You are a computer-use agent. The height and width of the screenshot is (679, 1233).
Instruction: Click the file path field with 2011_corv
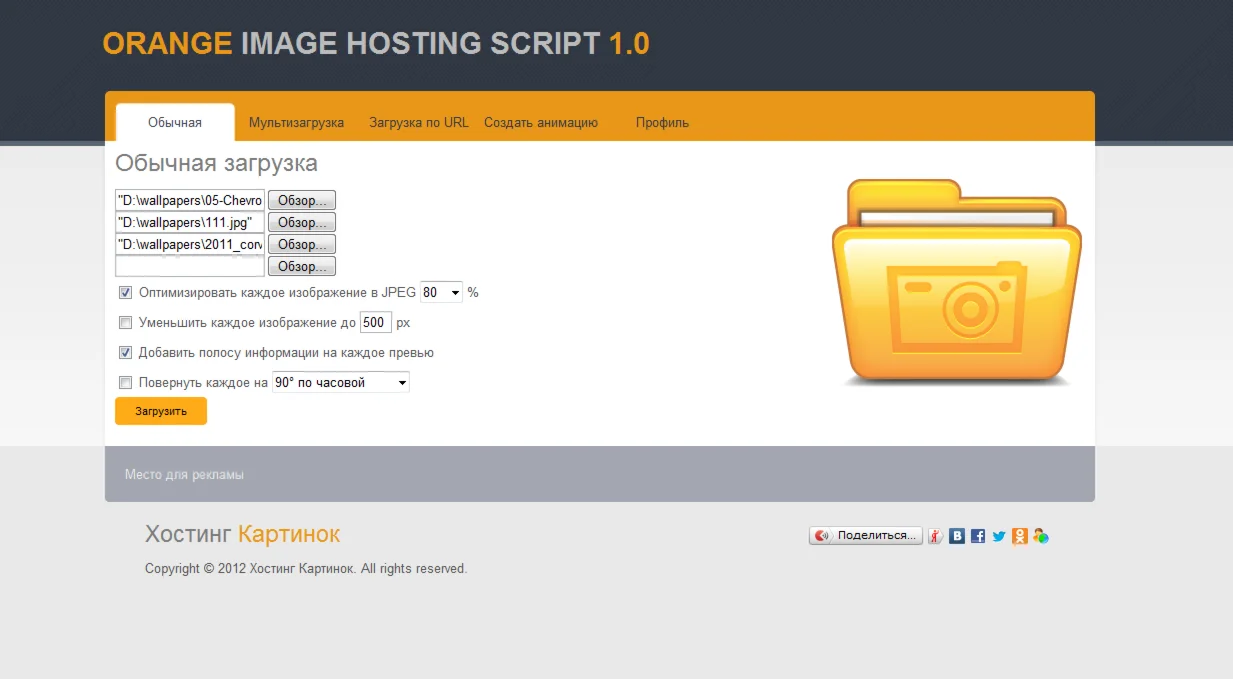[190, 244]
